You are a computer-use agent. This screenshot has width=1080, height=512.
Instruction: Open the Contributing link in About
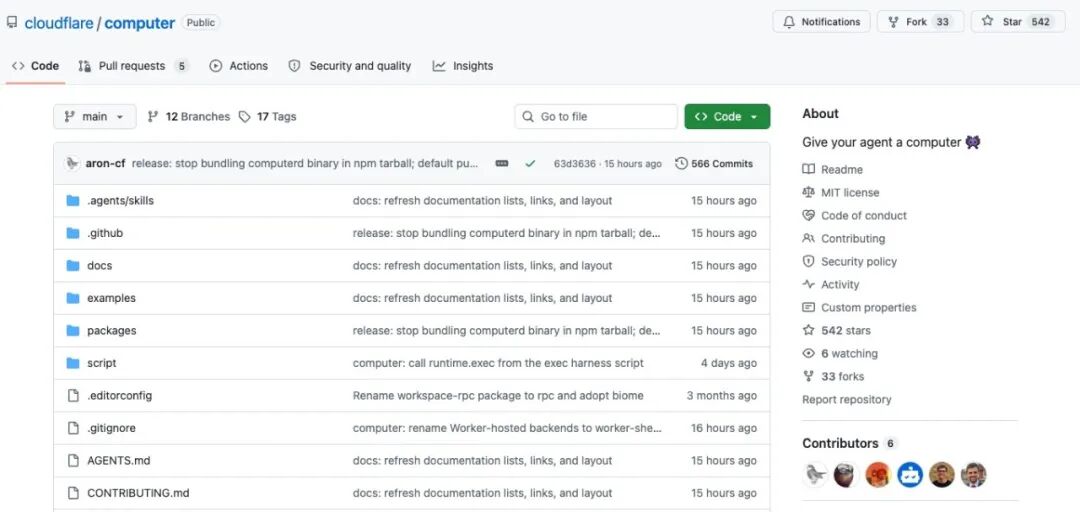(853, 238)
